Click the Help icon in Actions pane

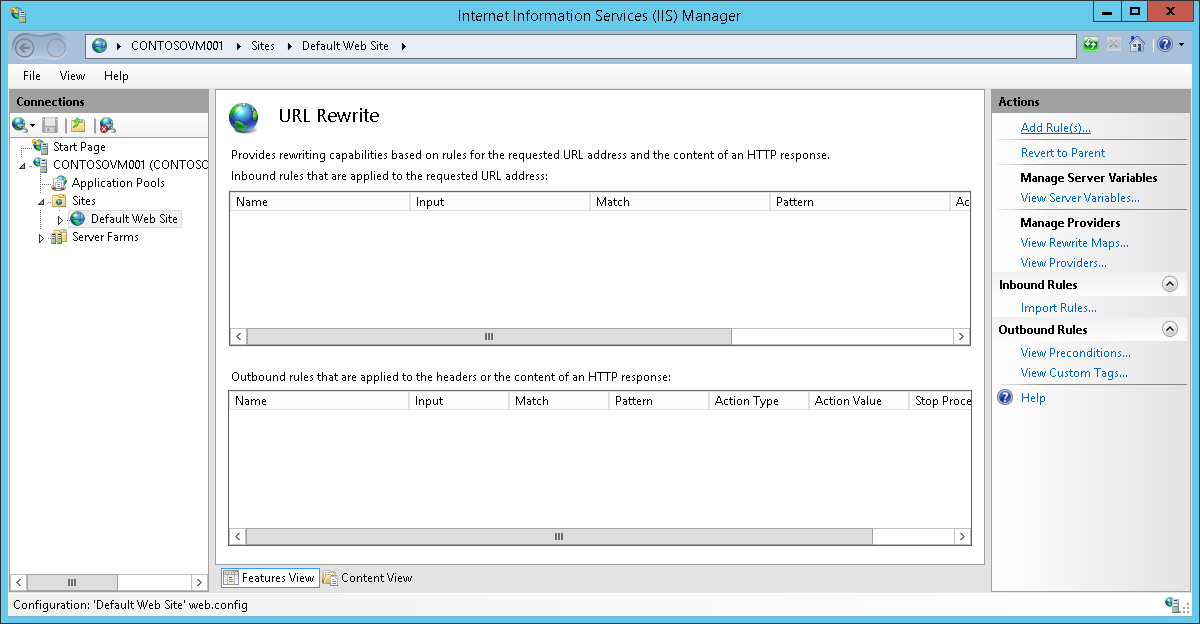(1006, 398)
